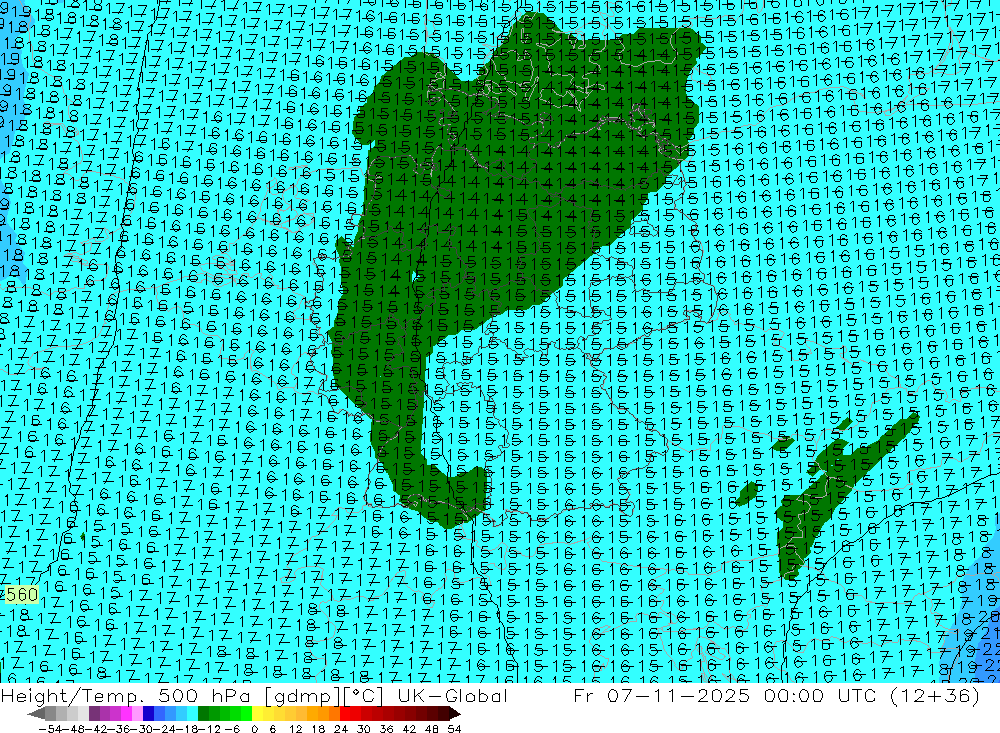
Task: Click the '36' legend value
Action: click(386, 729)
